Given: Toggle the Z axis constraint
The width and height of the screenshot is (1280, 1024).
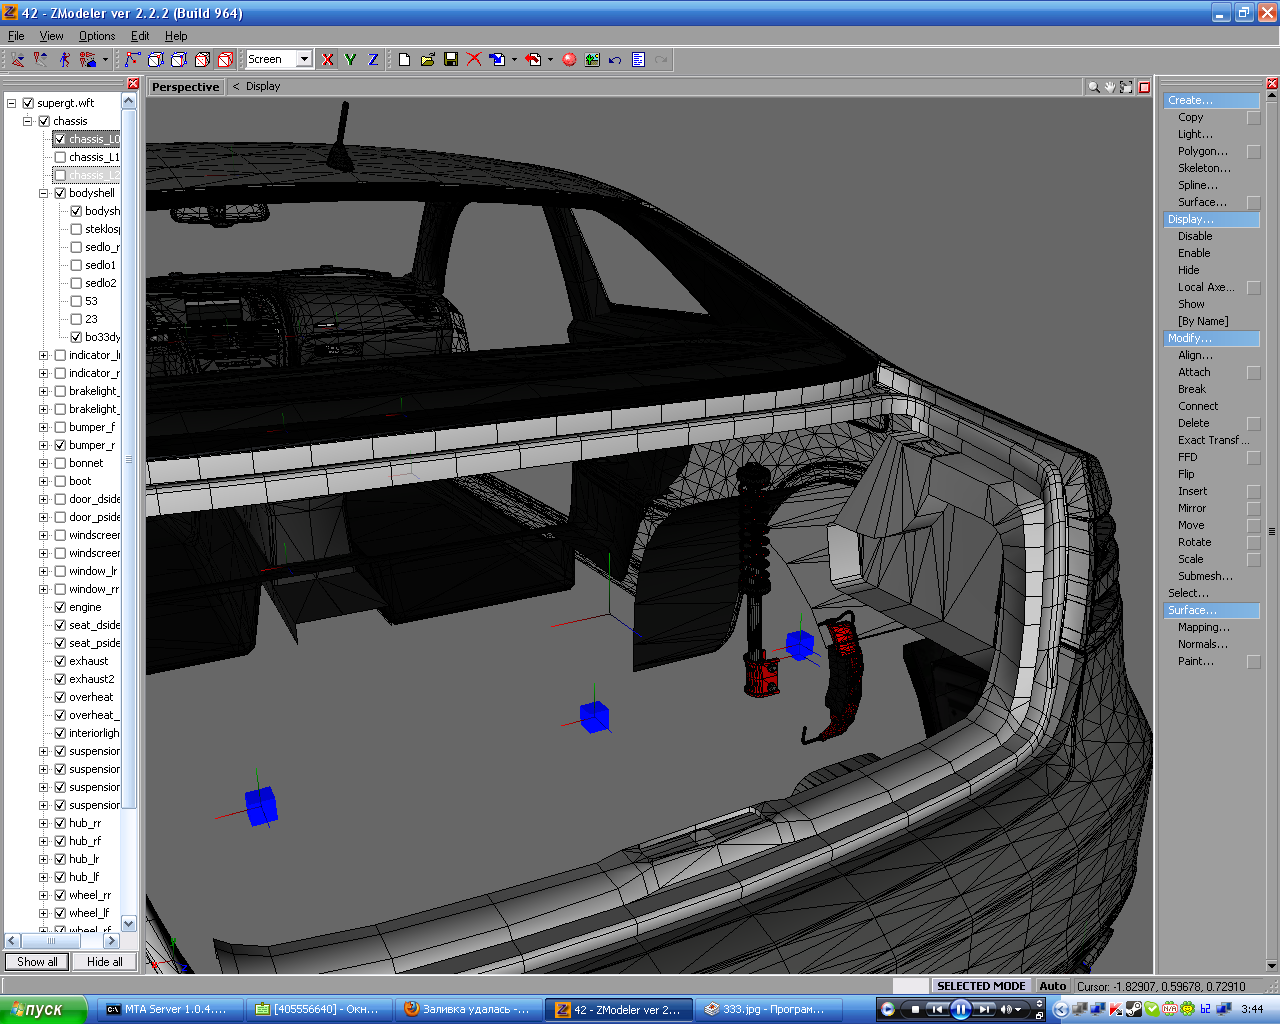Looking at the screenshot, I should point(373,60).
